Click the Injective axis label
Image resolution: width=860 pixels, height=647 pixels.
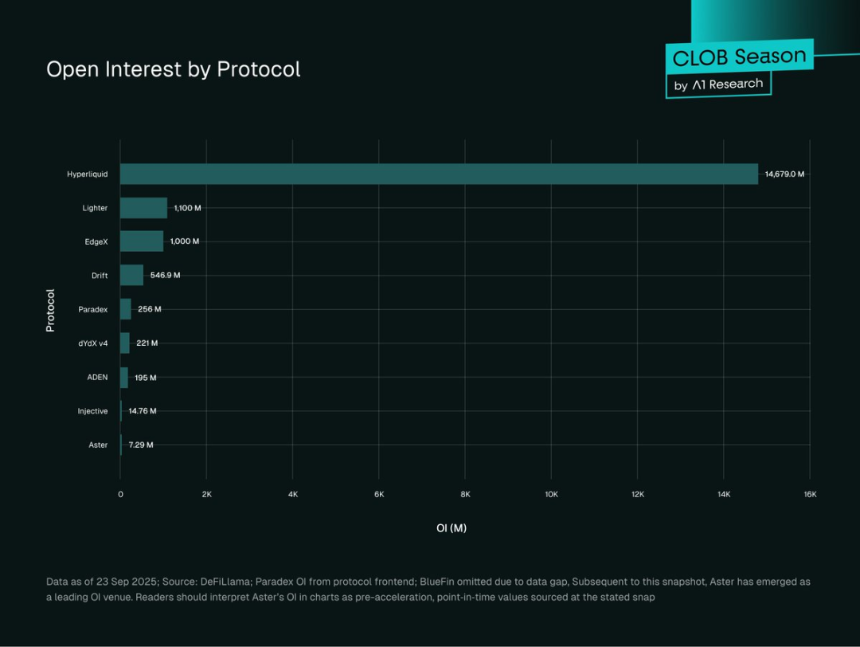pos(93,411)
